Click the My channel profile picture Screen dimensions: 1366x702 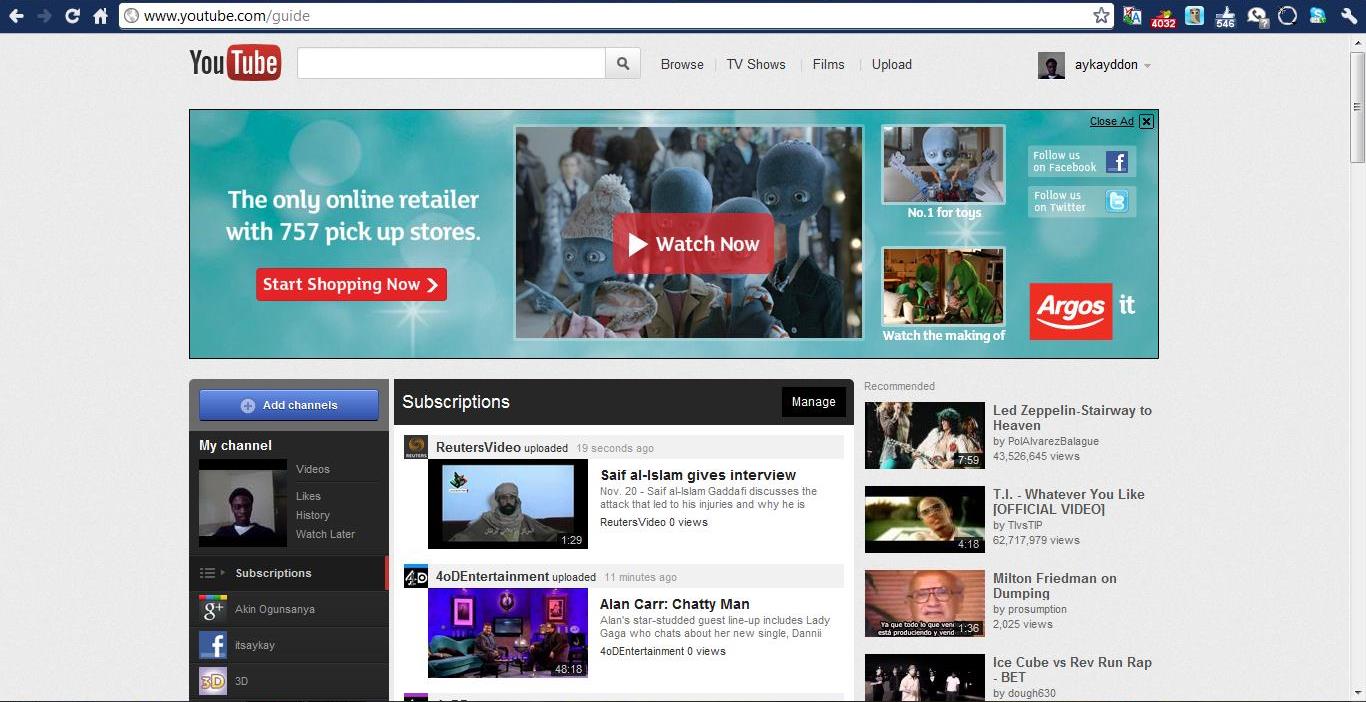click(243, 503)
